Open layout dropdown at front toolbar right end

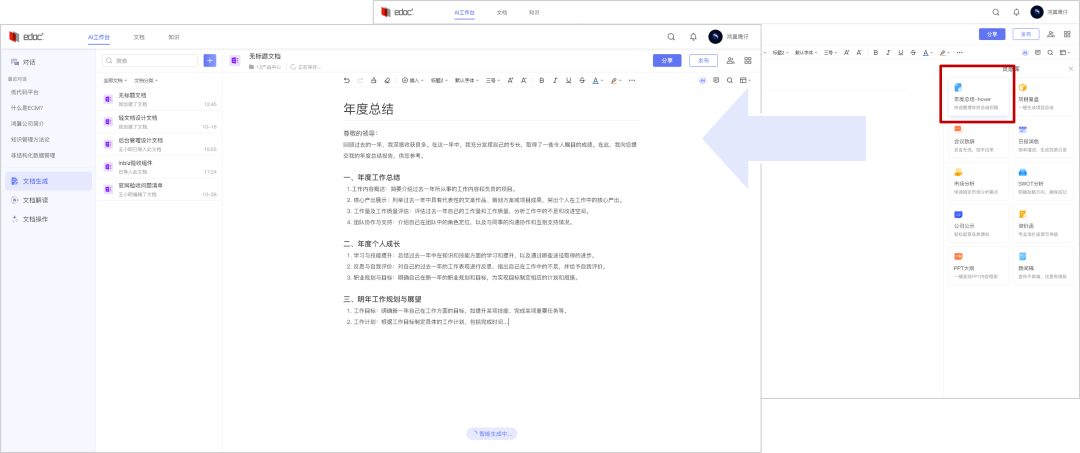click(x=745, y=81)
